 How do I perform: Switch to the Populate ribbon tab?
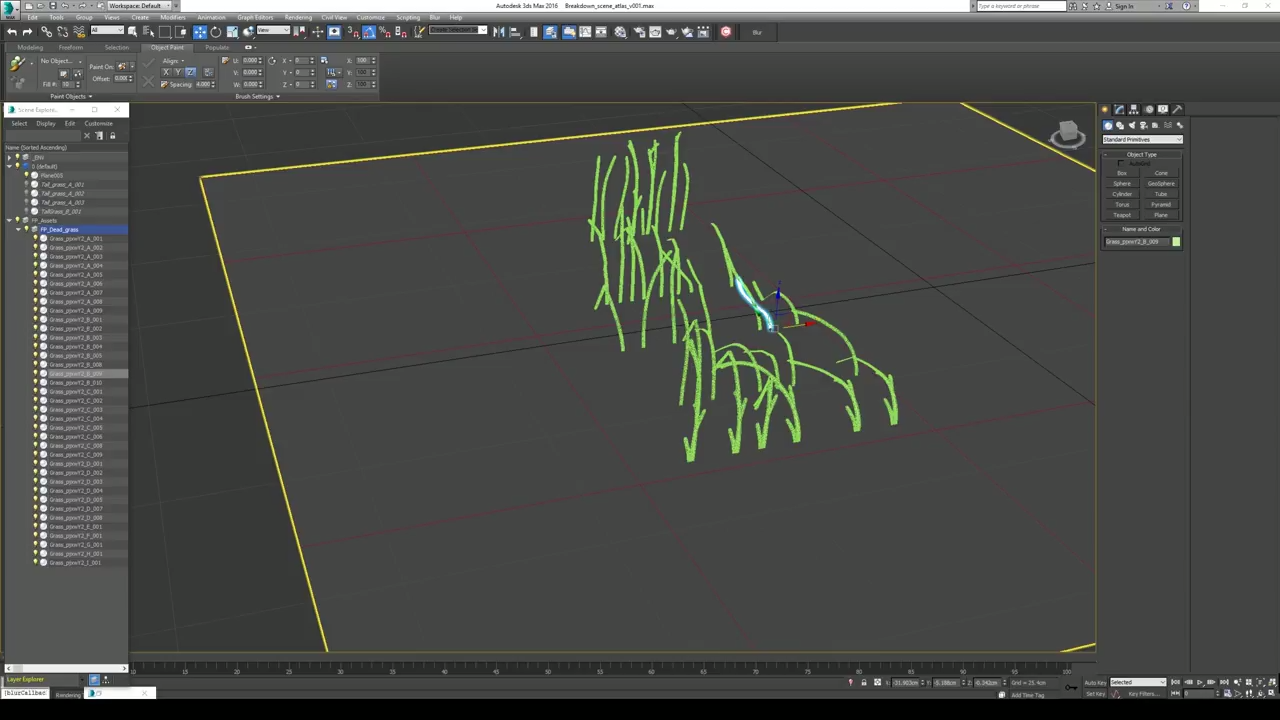coord(217,47)
